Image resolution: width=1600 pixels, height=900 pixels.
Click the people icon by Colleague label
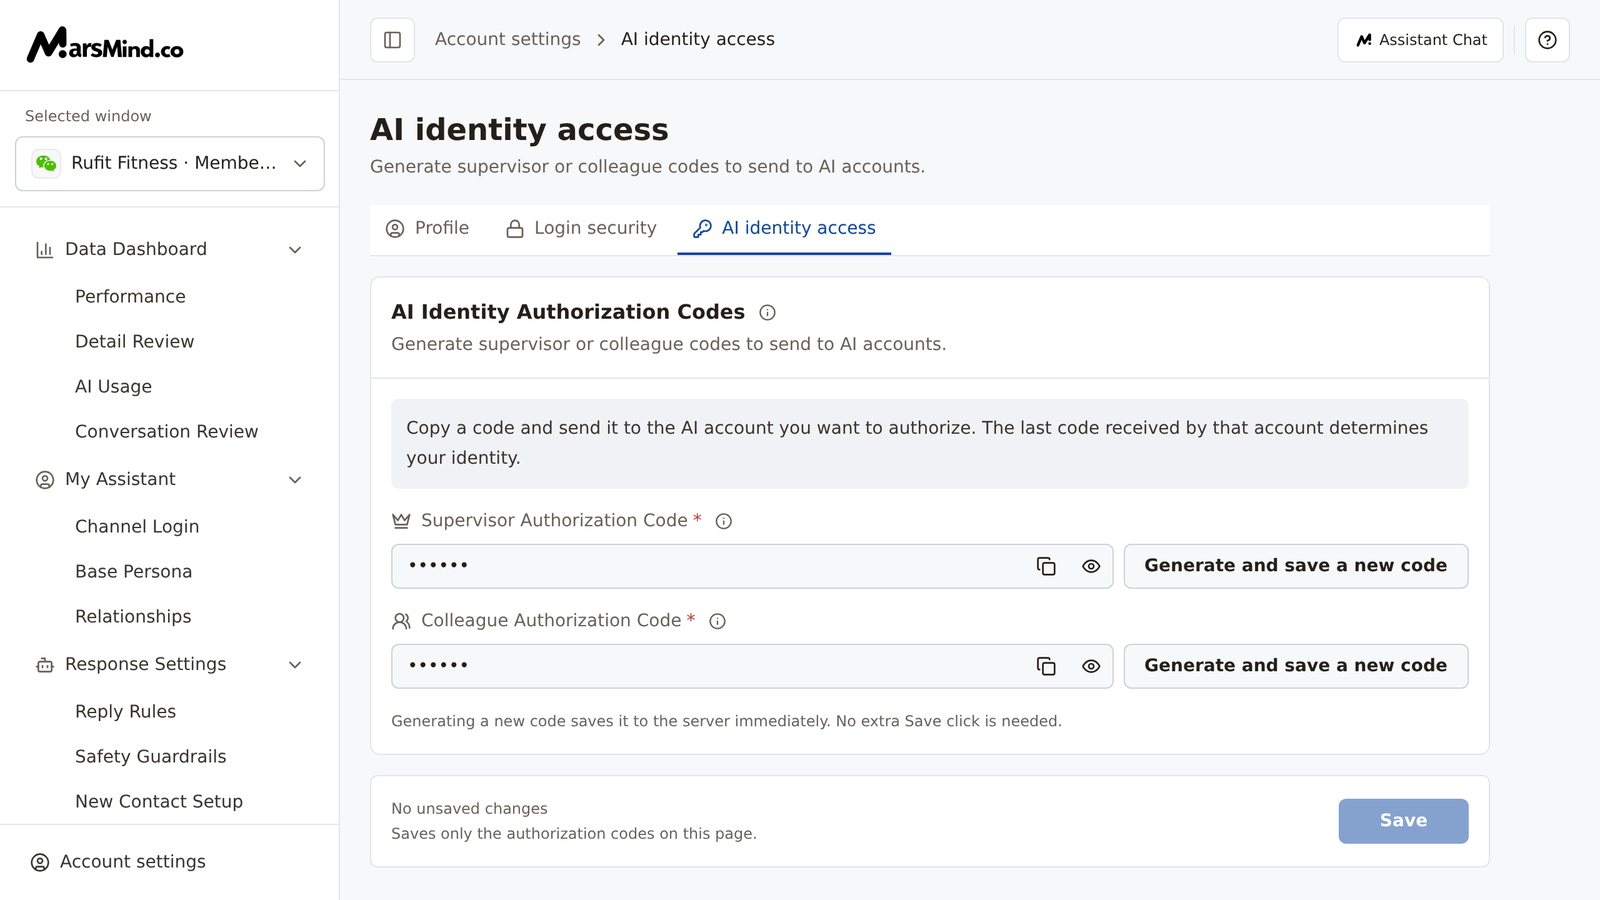(x=401, y=621)
